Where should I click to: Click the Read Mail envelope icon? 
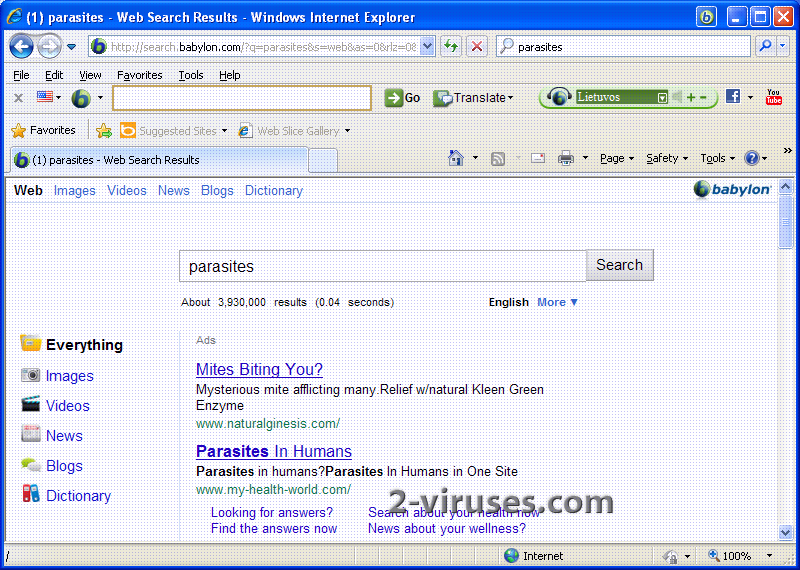537,158
